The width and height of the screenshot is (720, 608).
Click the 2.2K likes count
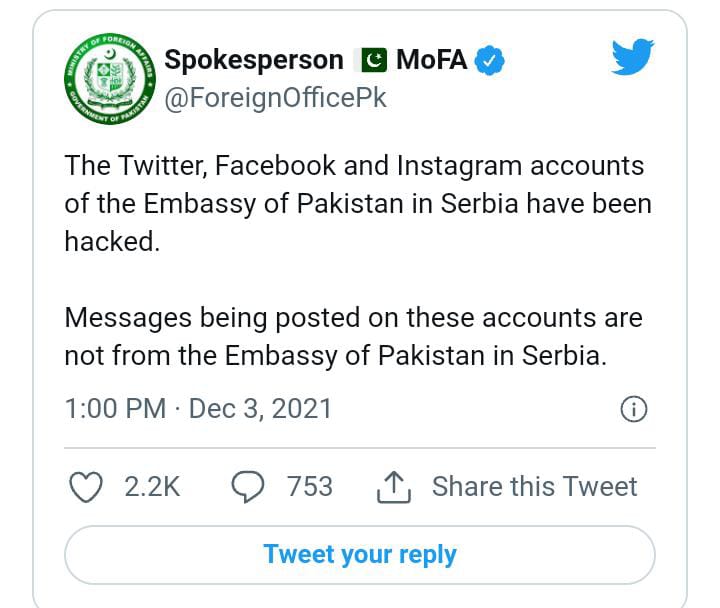(x=152, y=487)
